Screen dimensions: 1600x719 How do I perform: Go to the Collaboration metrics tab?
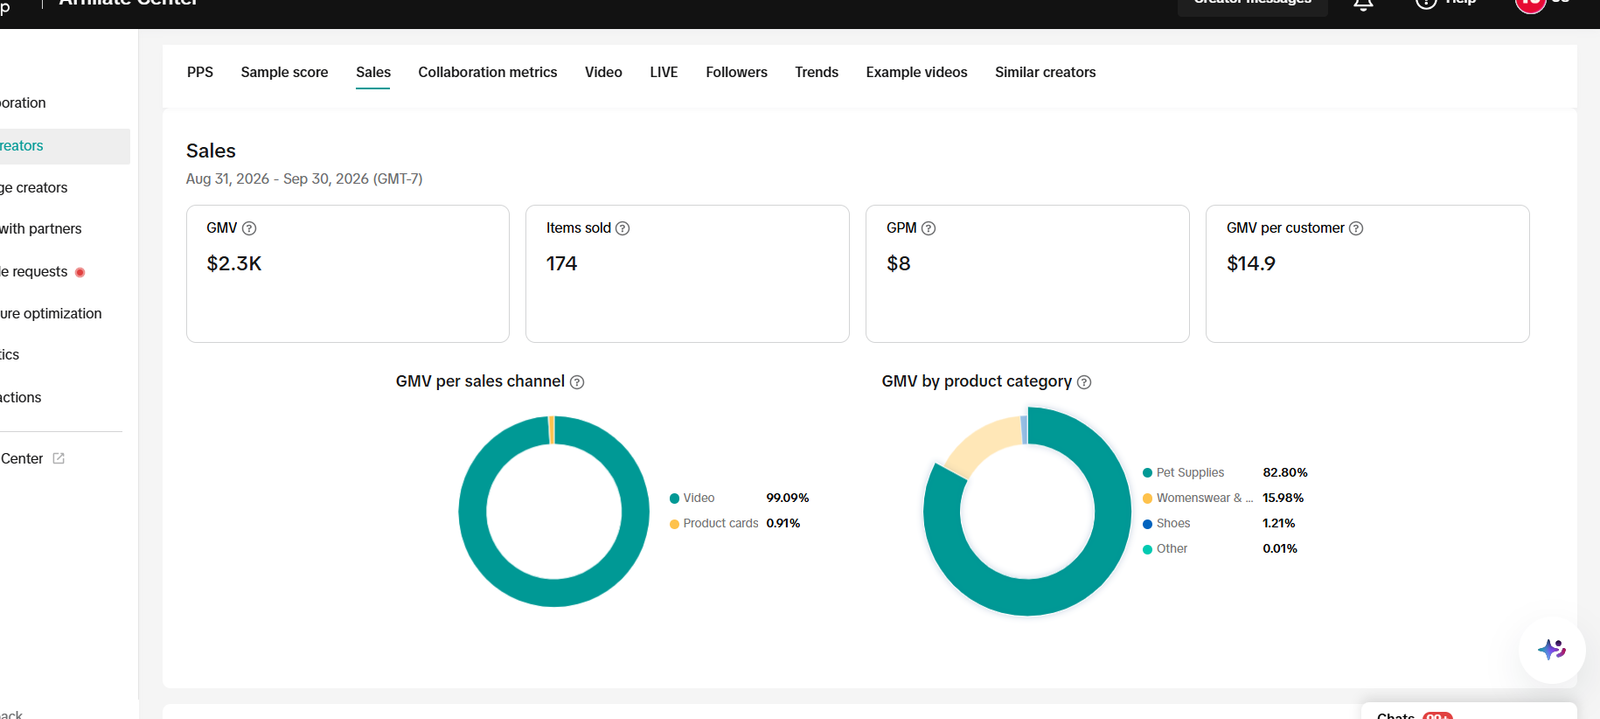coord(488,72)
